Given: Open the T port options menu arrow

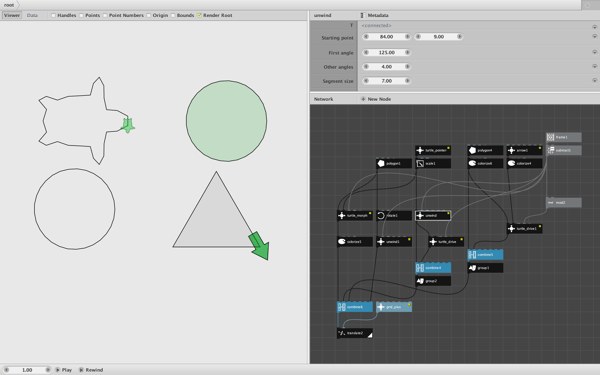Looking at the screenshot, I should point(594,27).
